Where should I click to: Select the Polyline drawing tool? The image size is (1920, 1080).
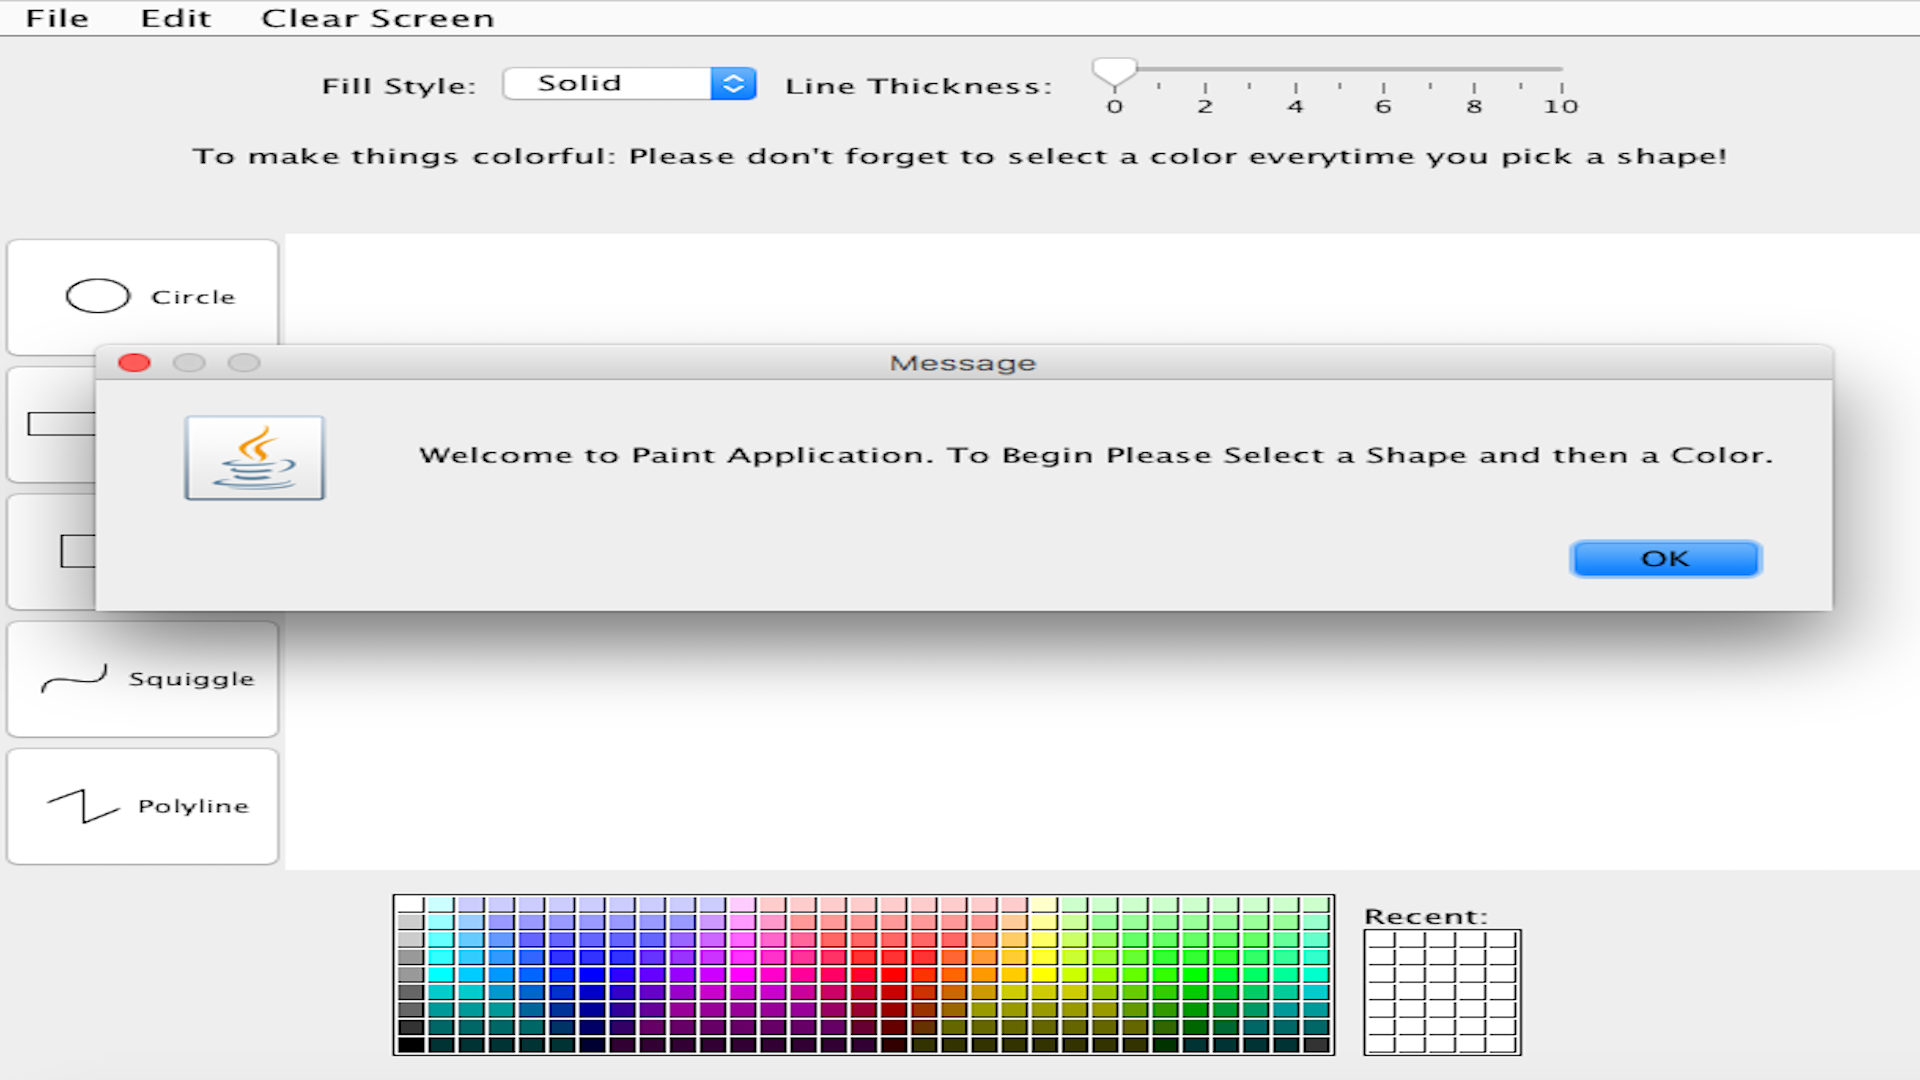click(143, 806)
